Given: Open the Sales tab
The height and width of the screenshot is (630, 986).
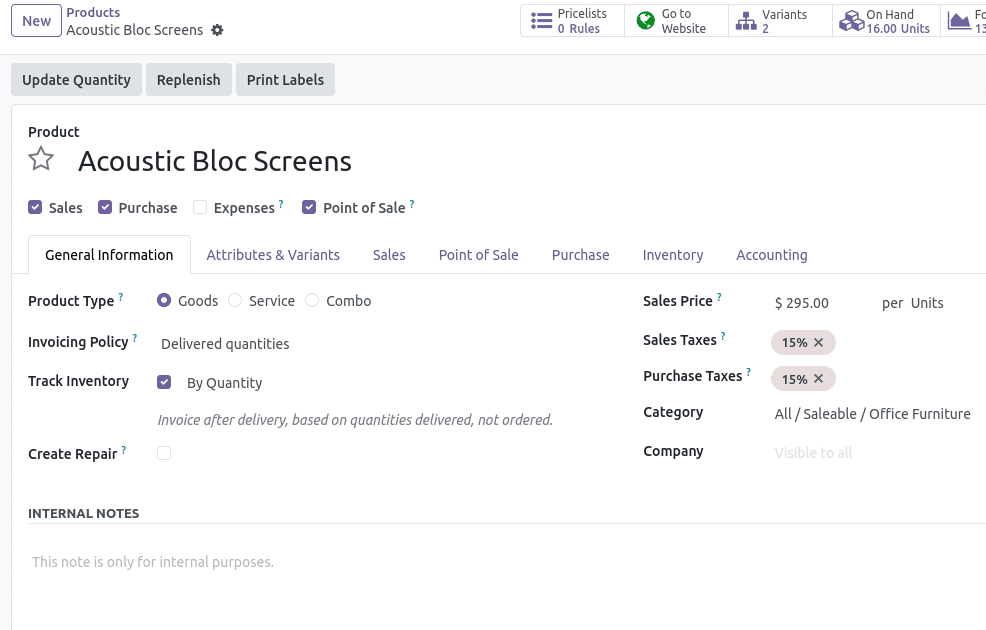Looking at the screenshot, I should 389,255.
